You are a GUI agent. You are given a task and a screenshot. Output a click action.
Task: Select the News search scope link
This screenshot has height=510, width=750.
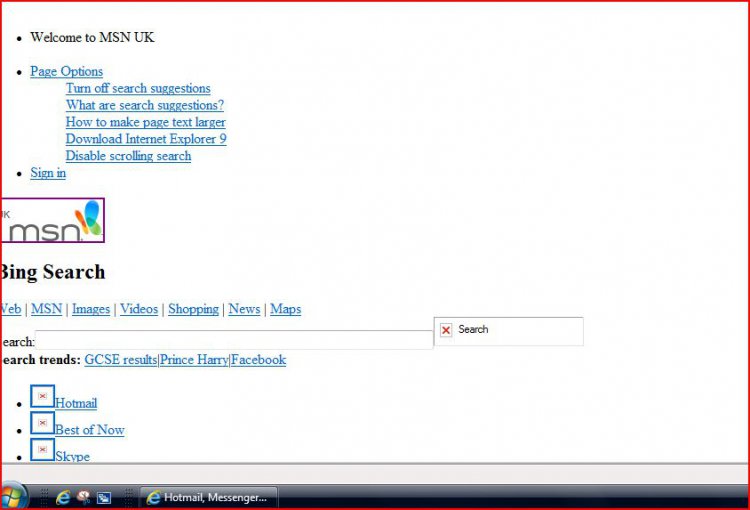(244, 309)
